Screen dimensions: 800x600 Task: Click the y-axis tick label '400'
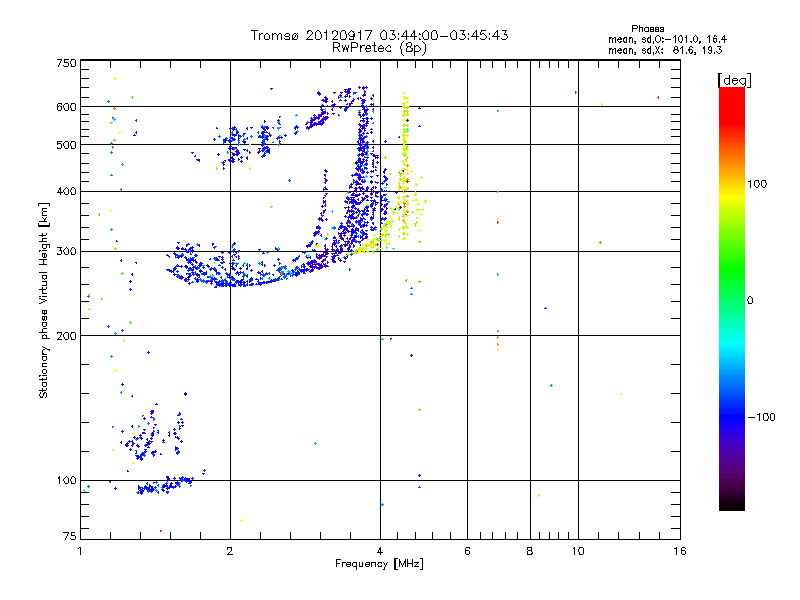pyautogui.click(x=66, y=191)
